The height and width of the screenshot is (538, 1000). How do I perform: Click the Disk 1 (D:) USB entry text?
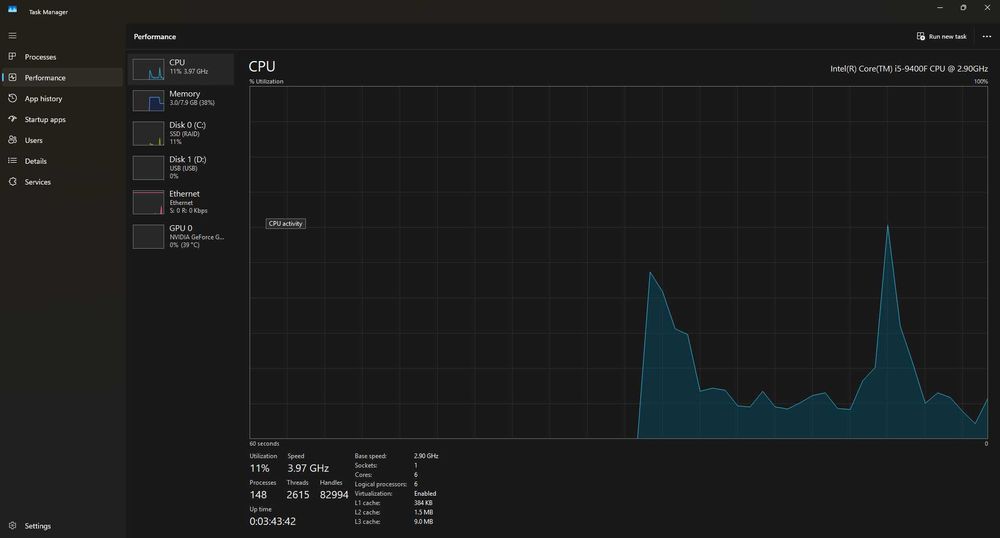pyautogui.click(x=183, y=168)
